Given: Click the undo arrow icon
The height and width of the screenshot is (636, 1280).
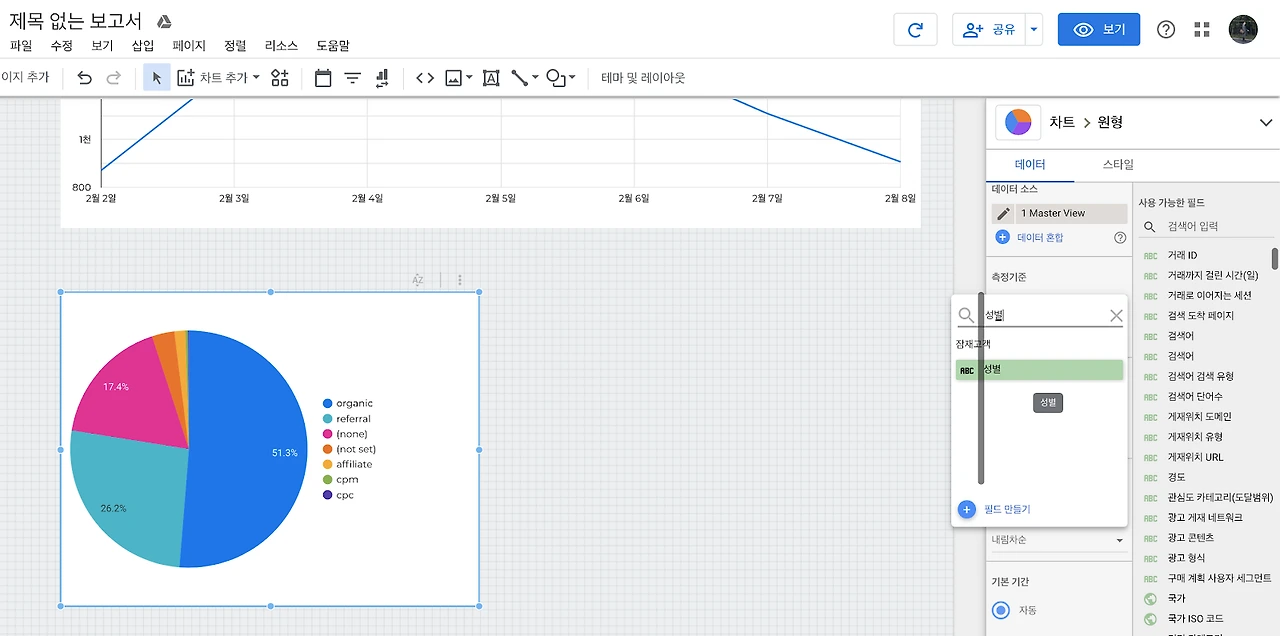Looking at the screenshot, I should [85, 78].
